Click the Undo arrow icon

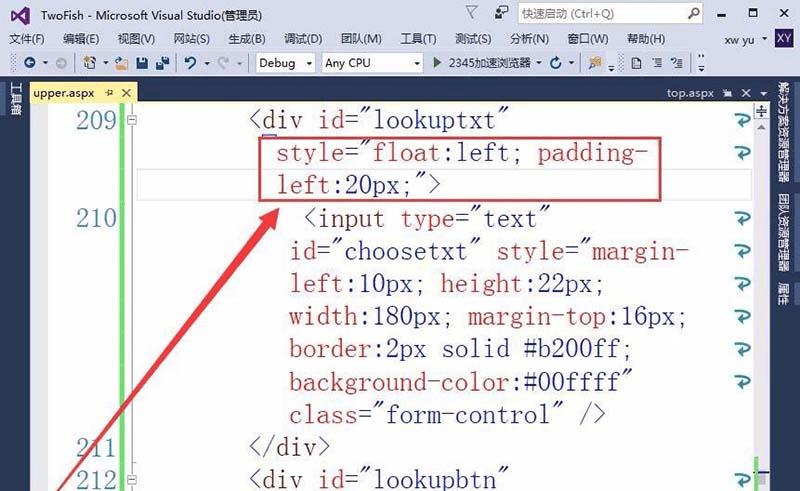coord(190,63)
